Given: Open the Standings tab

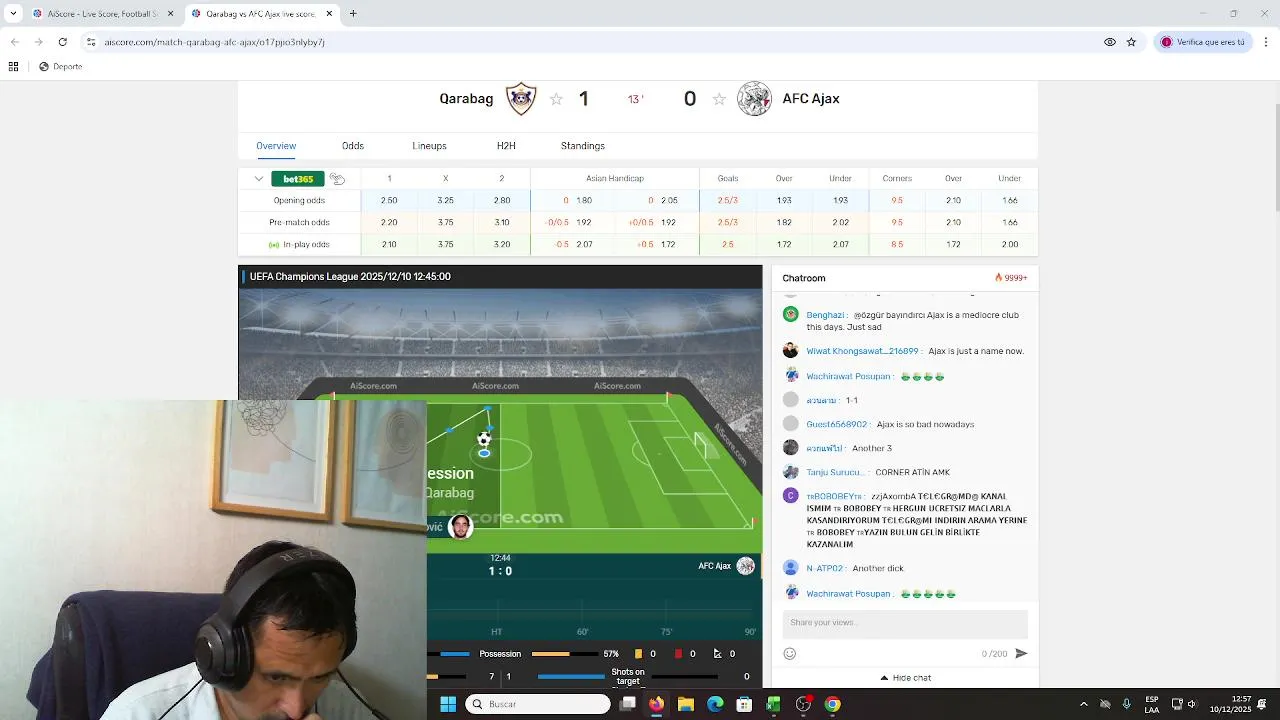Looking at the screenshot, I should click(x=583, y=146).
